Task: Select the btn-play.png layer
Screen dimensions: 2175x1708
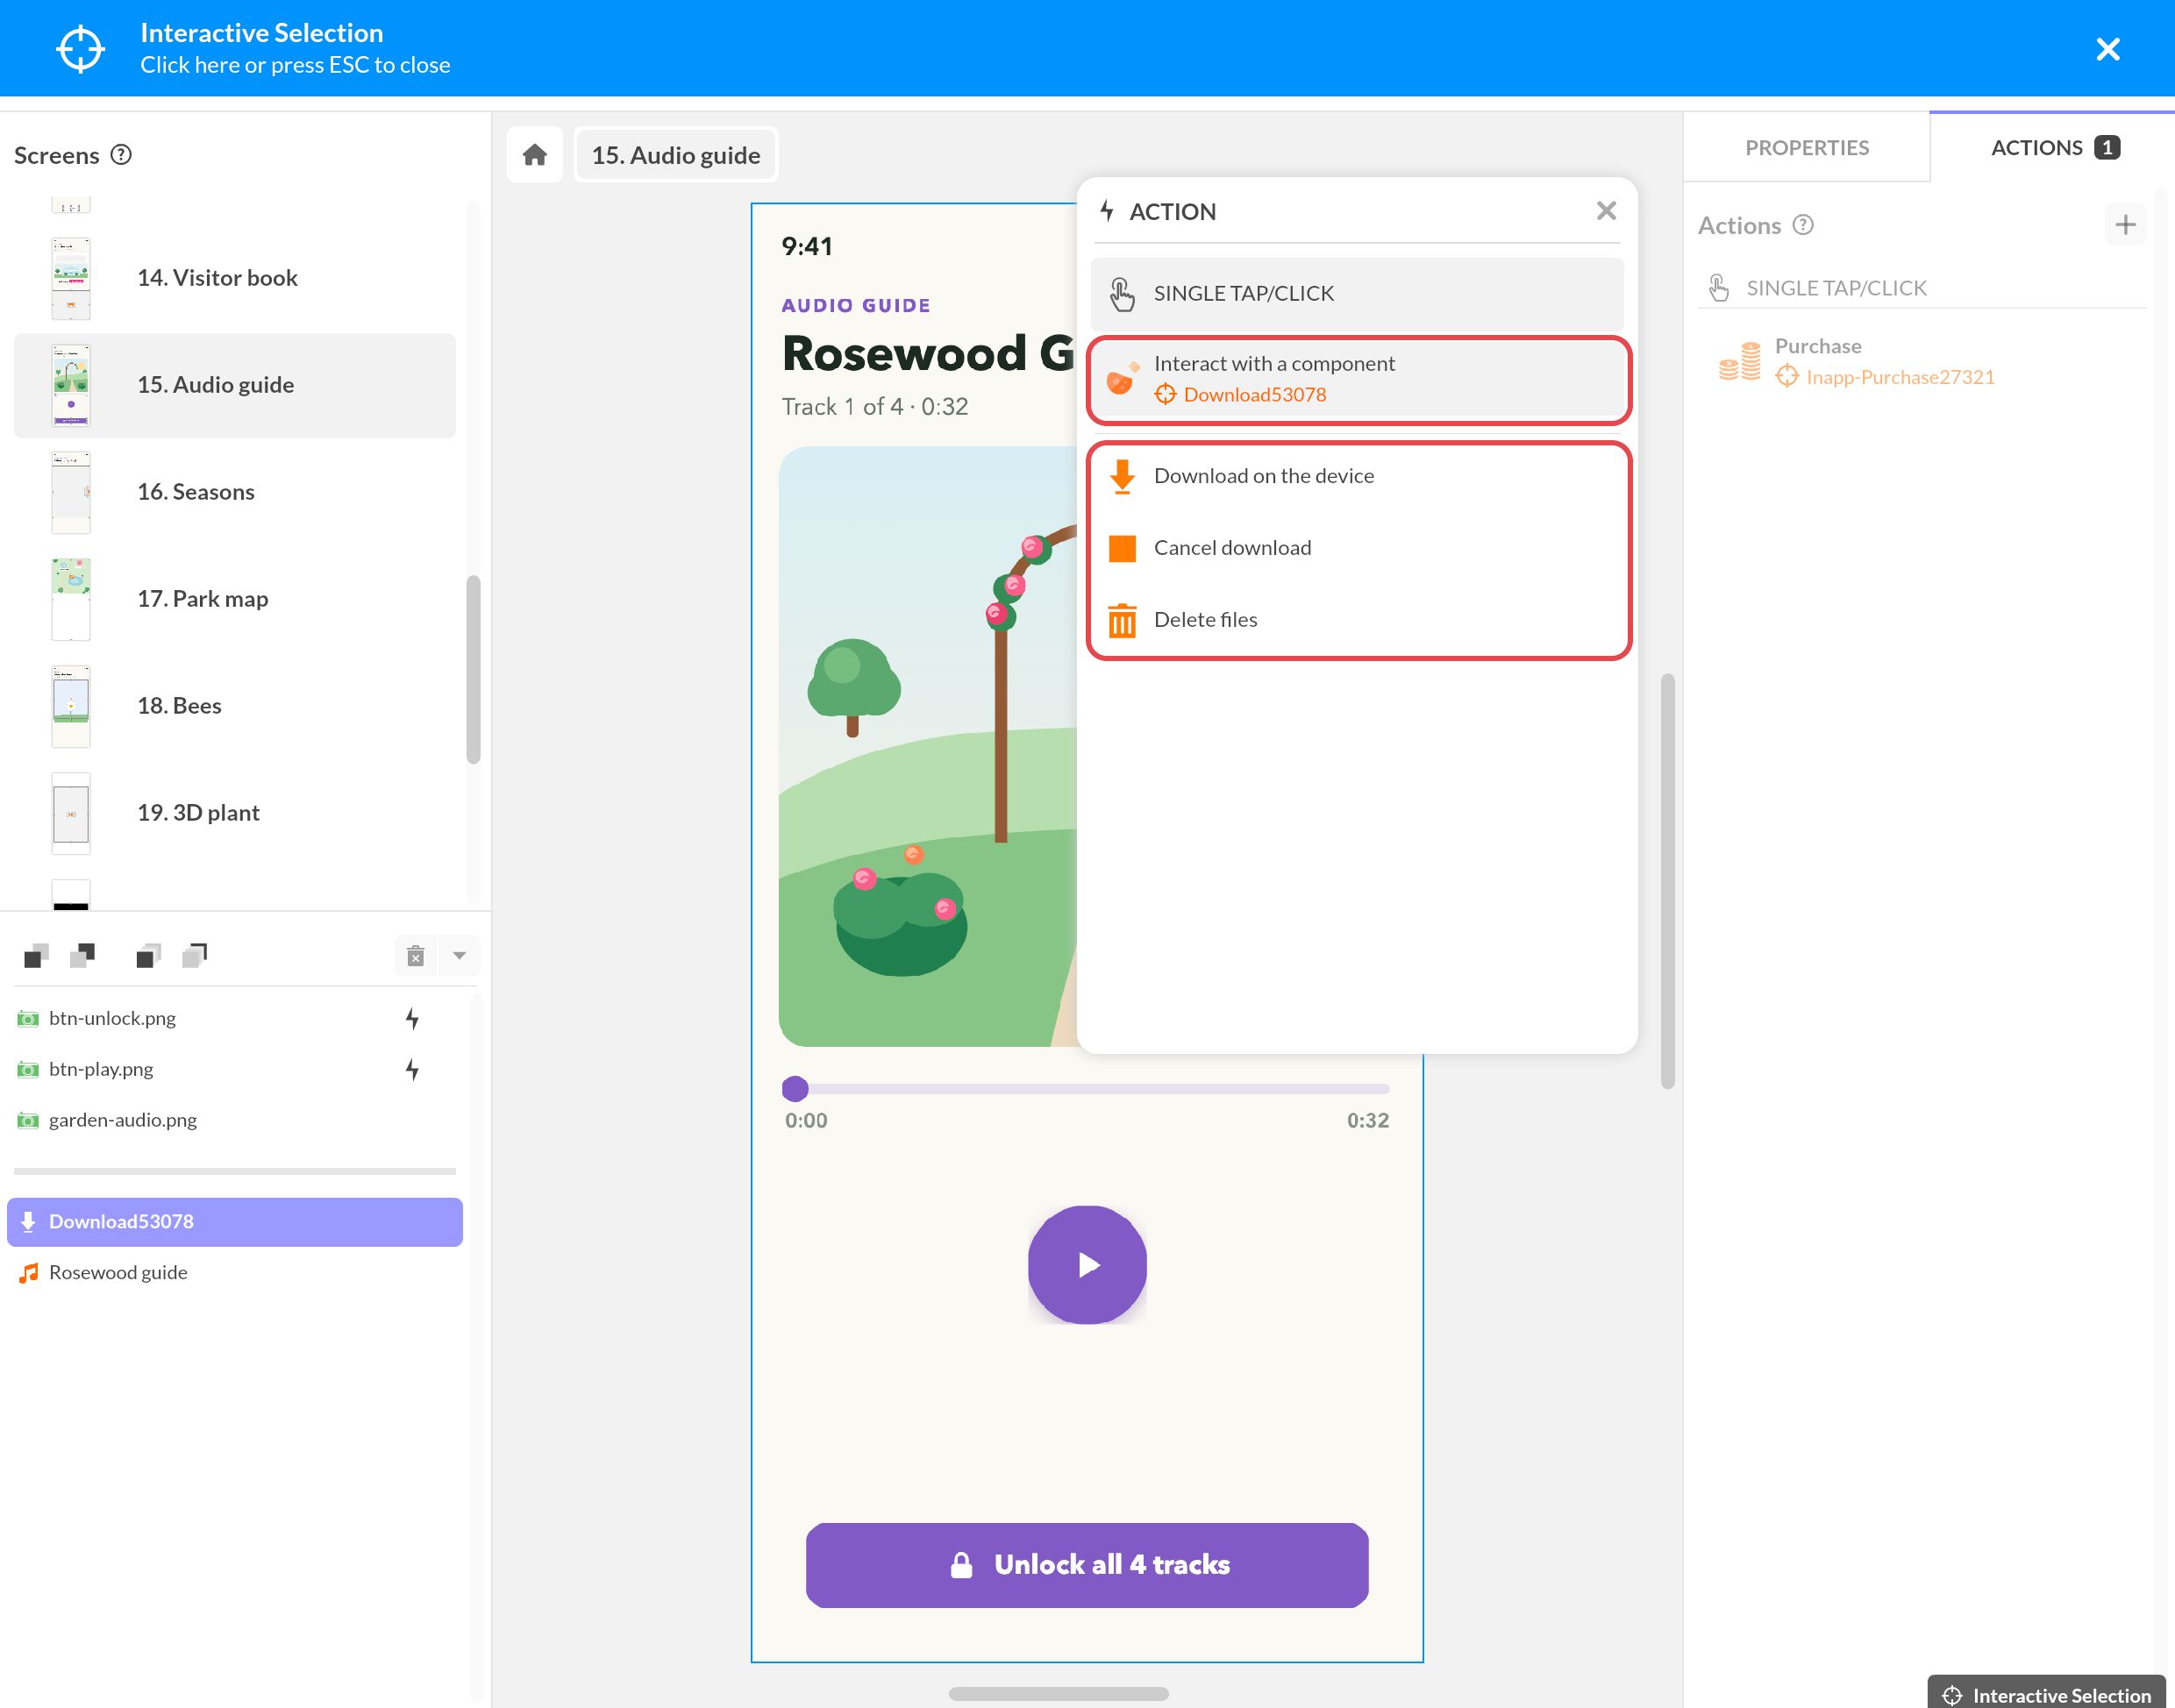Action: (235, 1069)
